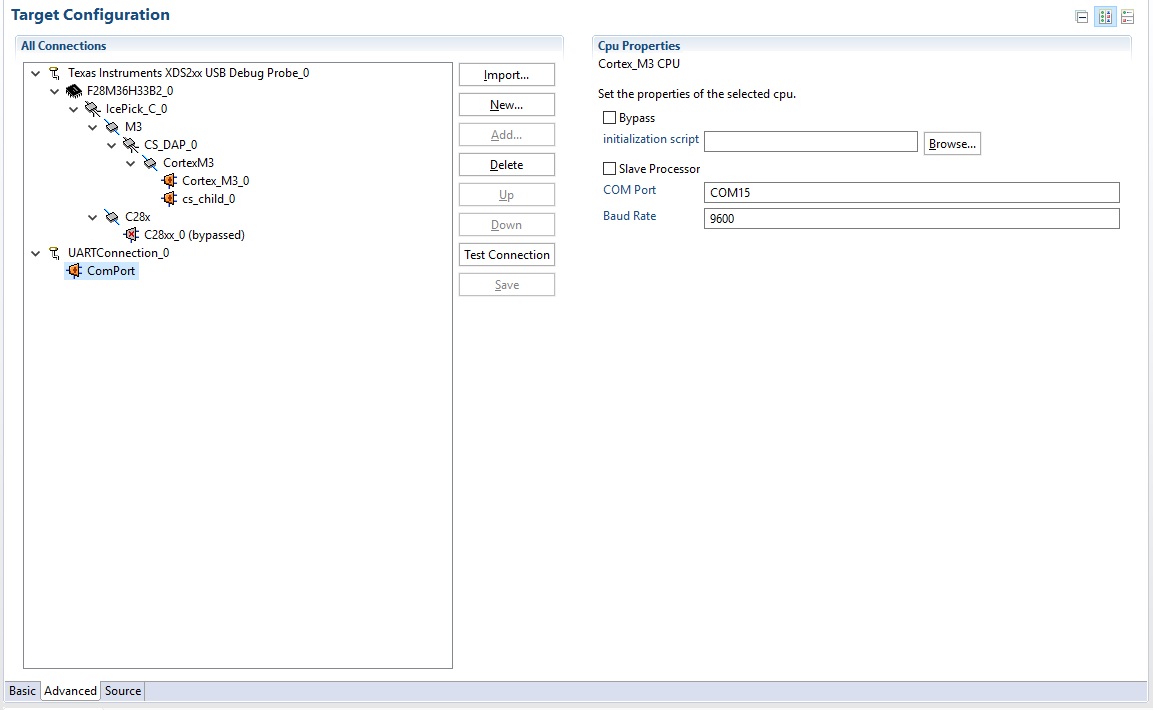The width and height of the screenshot is (1153, 710).
Task: Switch to the Basic tab
Action: coord(21,690)
